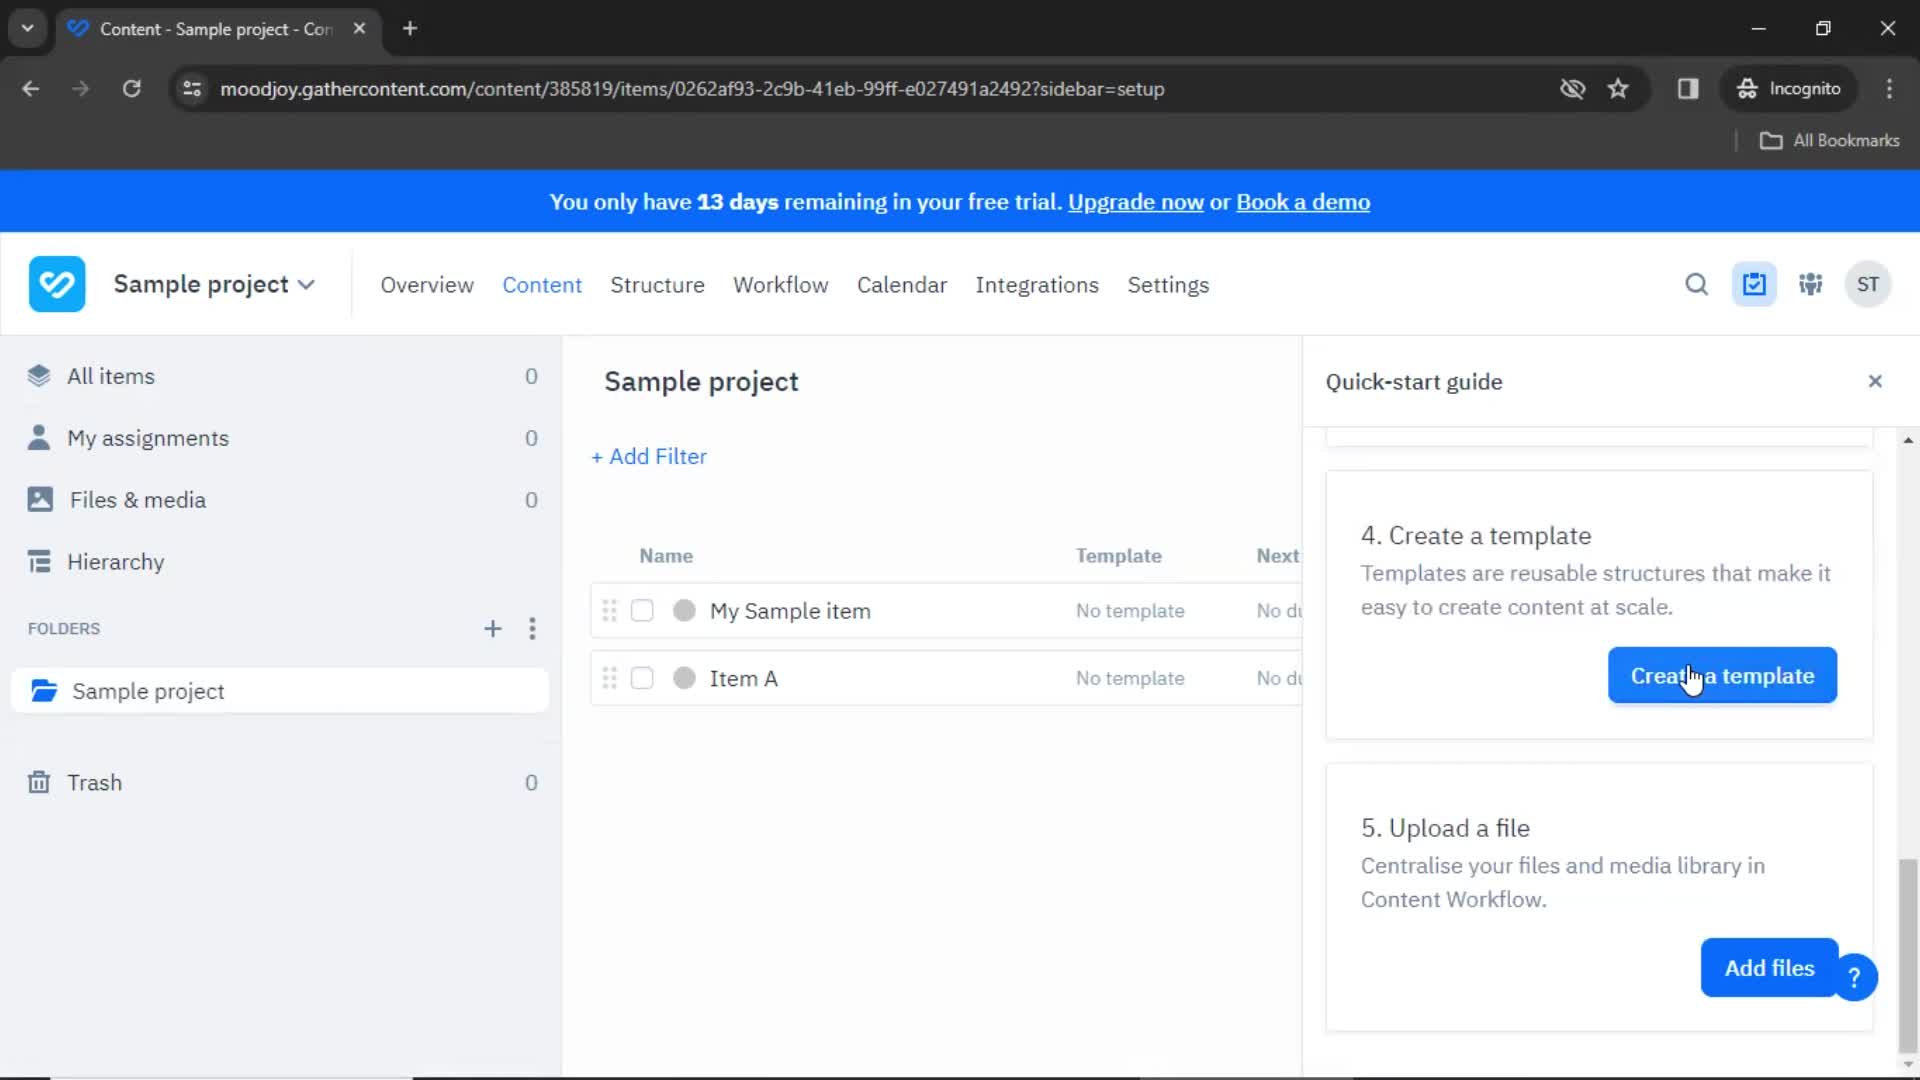Click the Search icon in the top bar
Image resolution: width=1920 pixels, height=1080 pixels.
point(1695,285)
